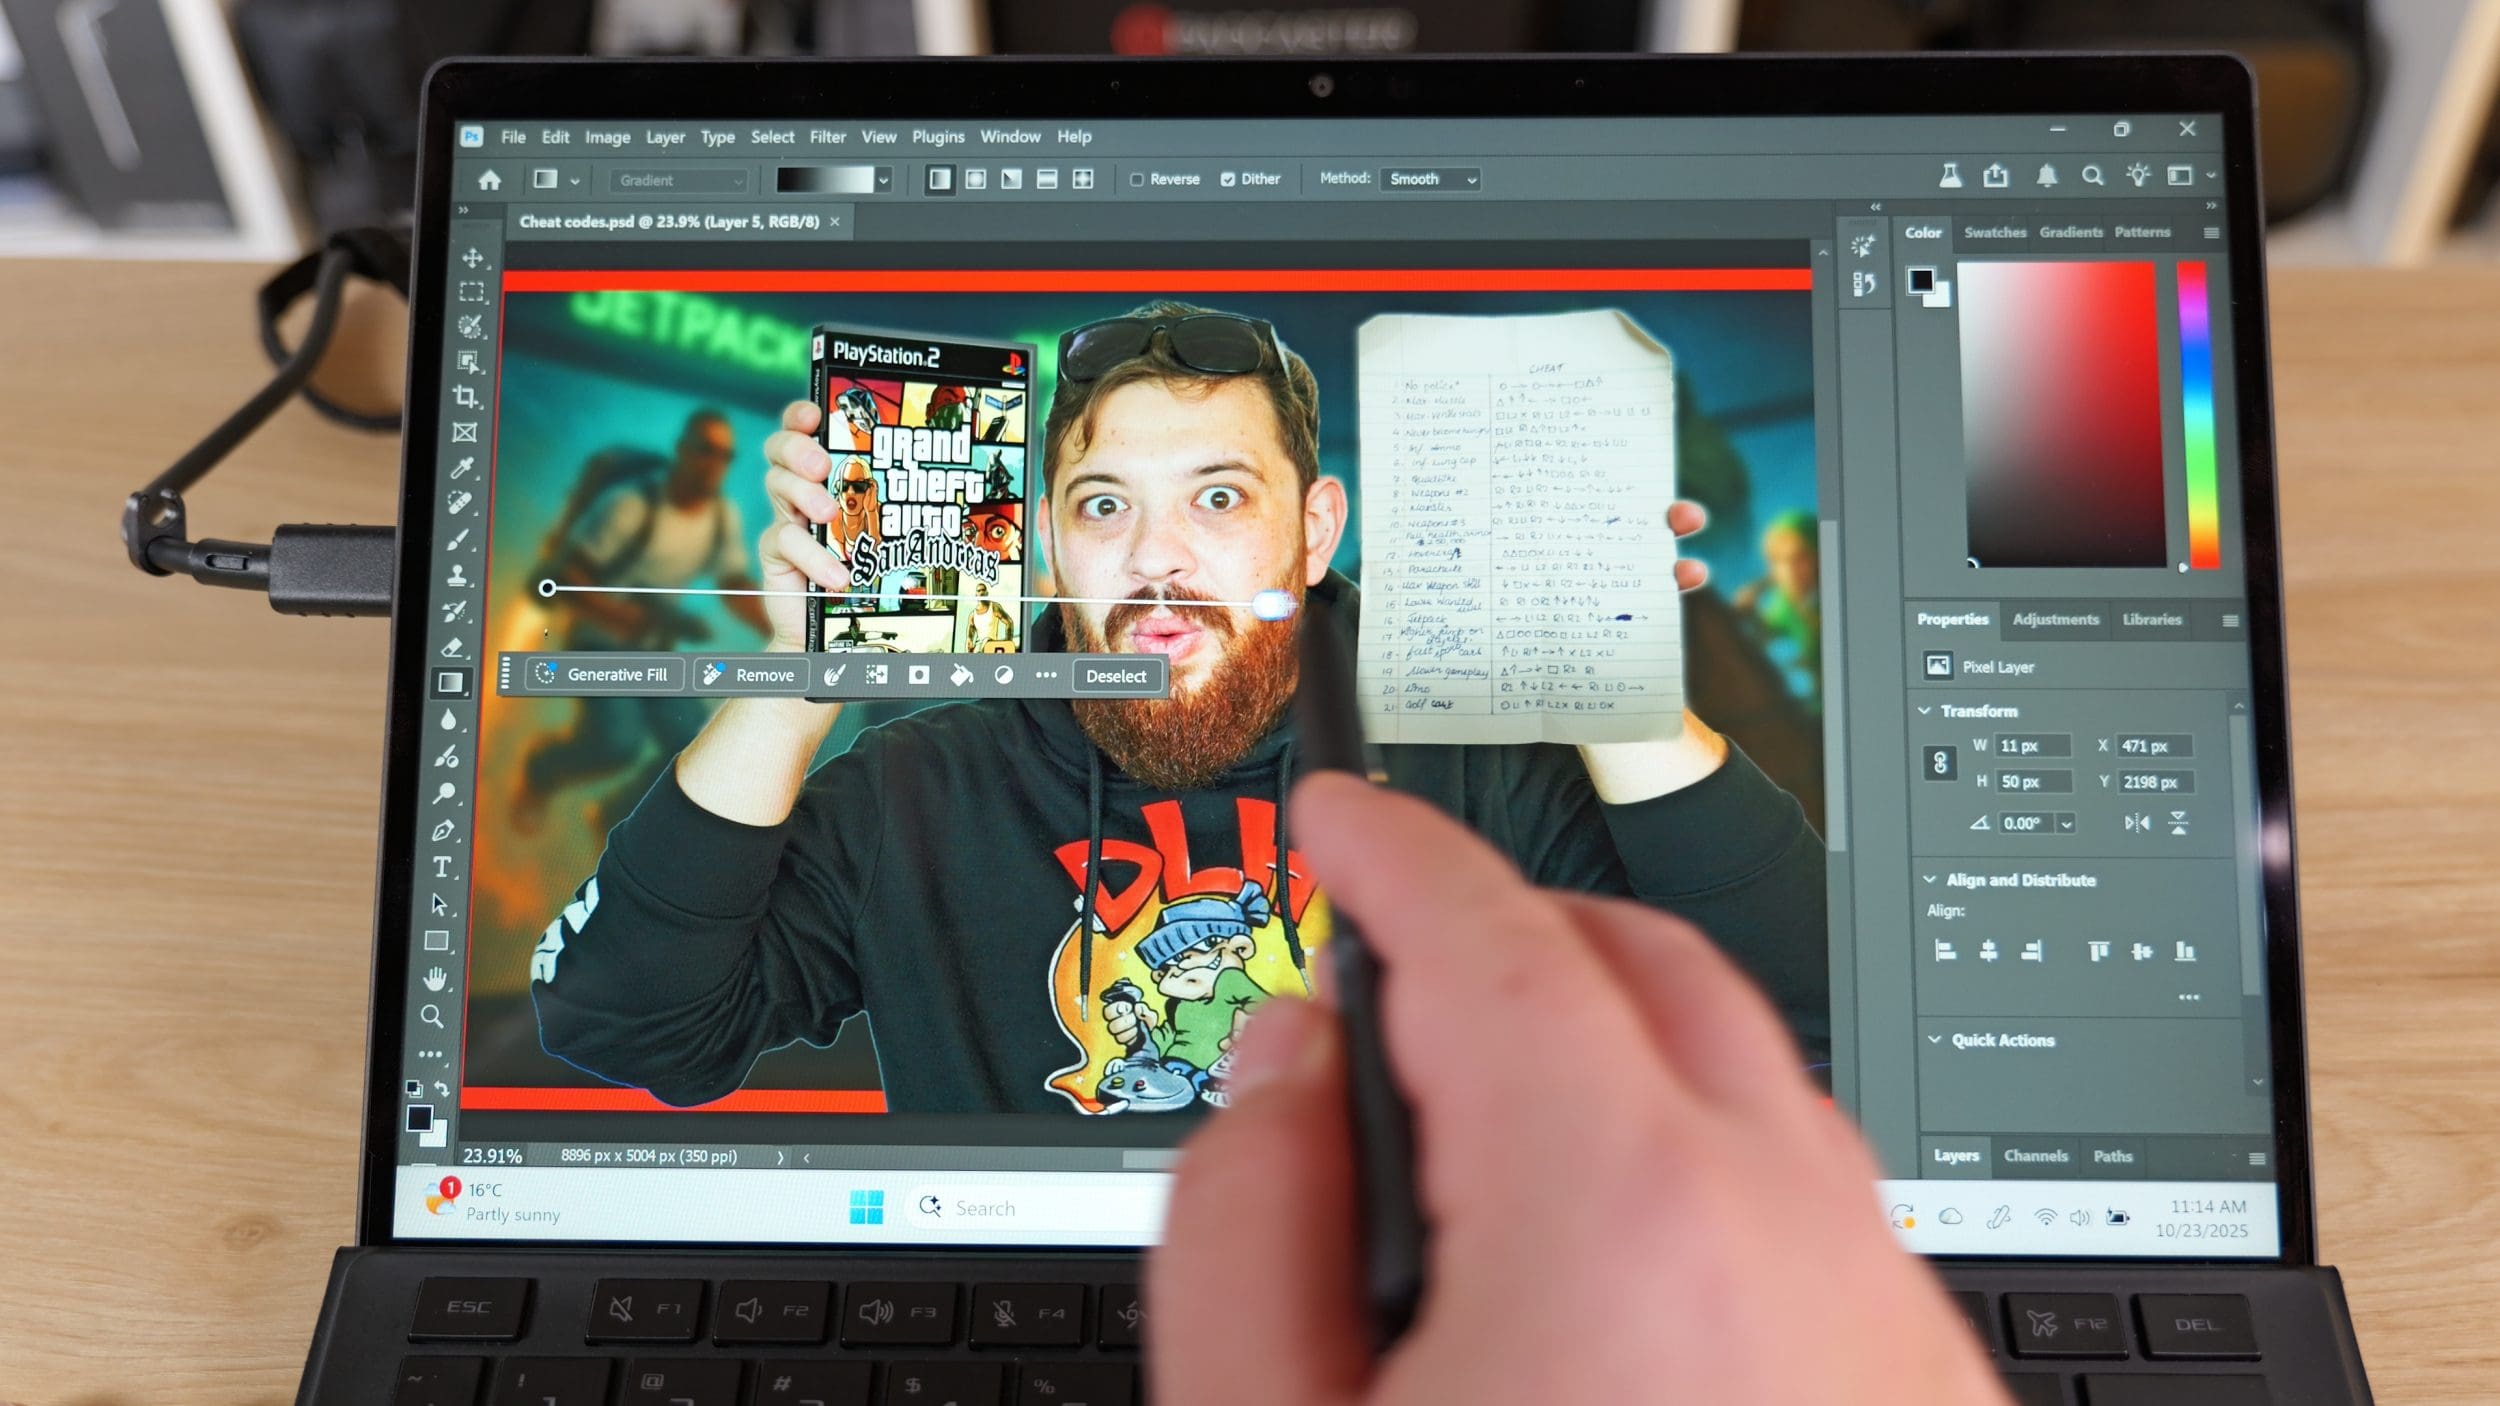Click the width W input field
2500x1406 pixels.
(x=2032, y=746)
